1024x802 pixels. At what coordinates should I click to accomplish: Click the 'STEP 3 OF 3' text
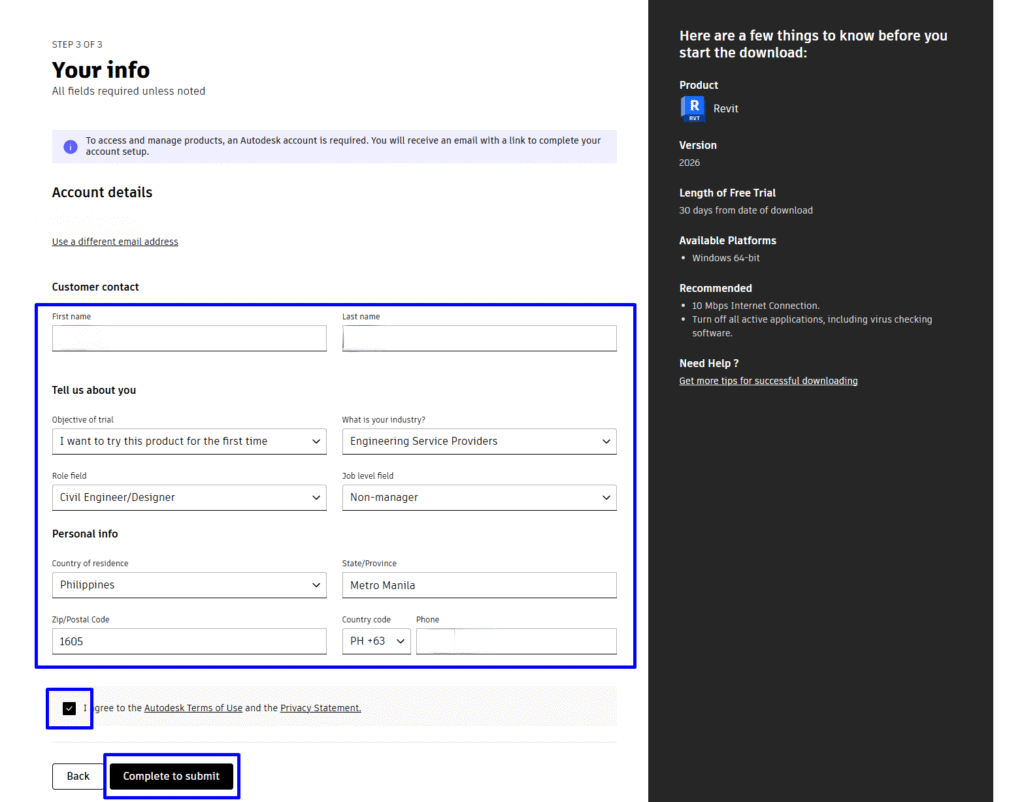(77, 44)
